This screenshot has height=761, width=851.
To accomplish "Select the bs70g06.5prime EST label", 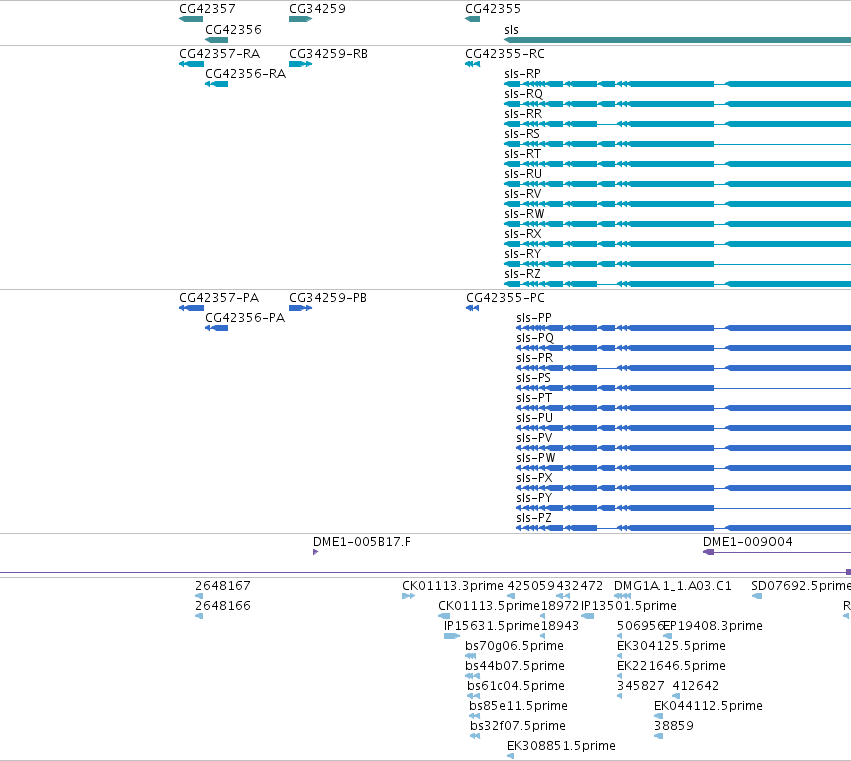I will point(514,646).
